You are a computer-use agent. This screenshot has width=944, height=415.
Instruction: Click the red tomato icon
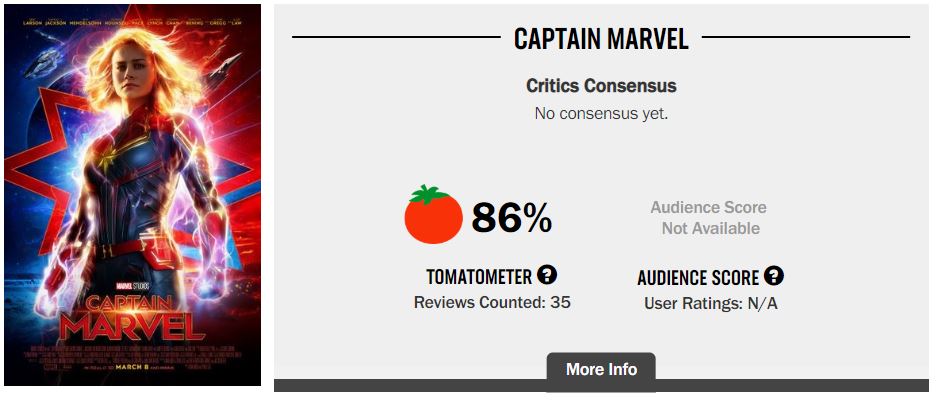[x=433, y=215]
